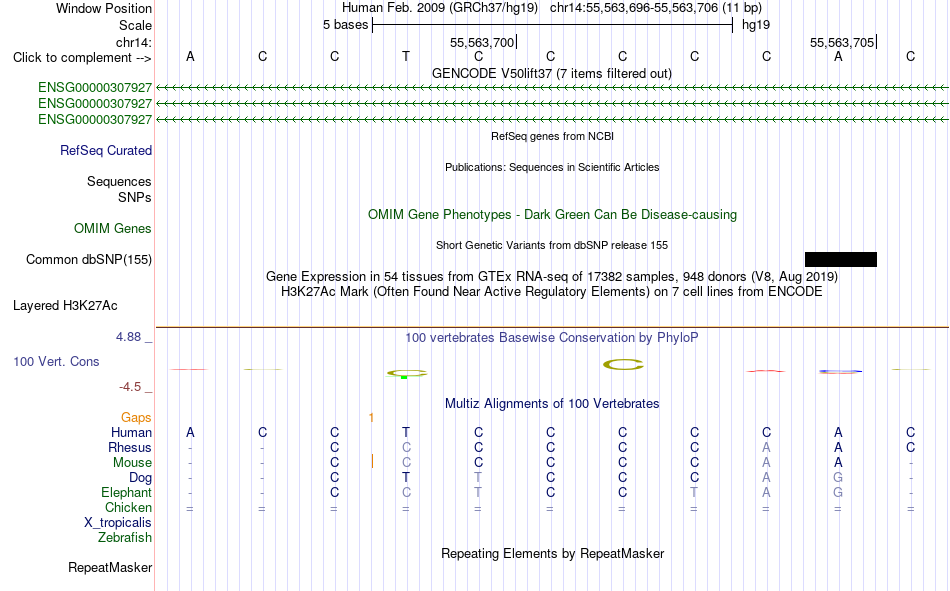Click the Common dbSNP(155) track label
The image size is (950, 591).
[89, 259]
